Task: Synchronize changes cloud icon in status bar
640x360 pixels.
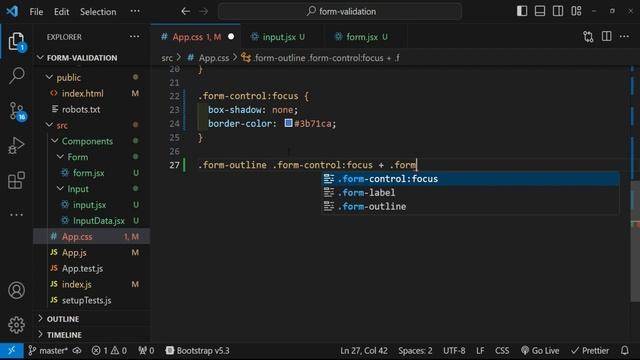Action: [x=77, y=351]
